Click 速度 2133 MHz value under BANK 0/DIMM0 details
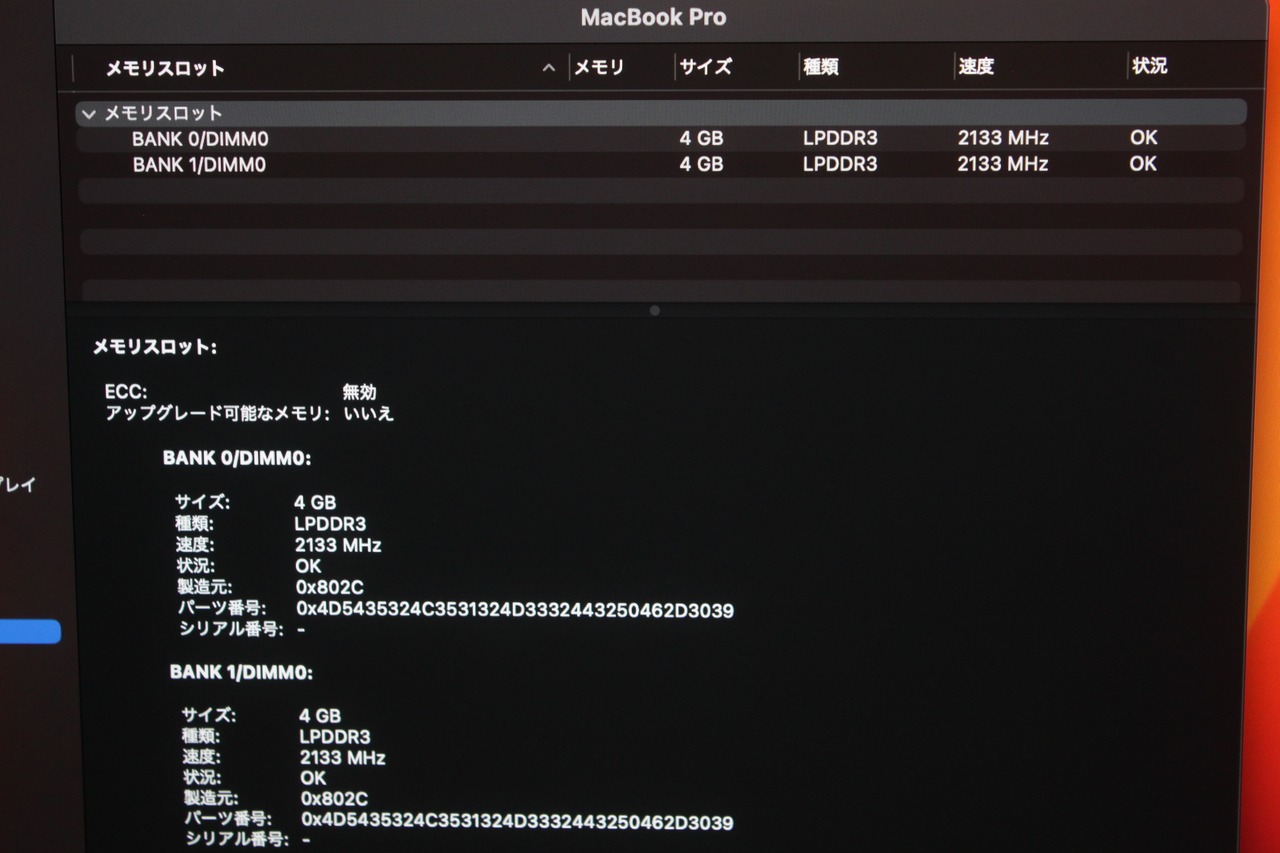 338,546
